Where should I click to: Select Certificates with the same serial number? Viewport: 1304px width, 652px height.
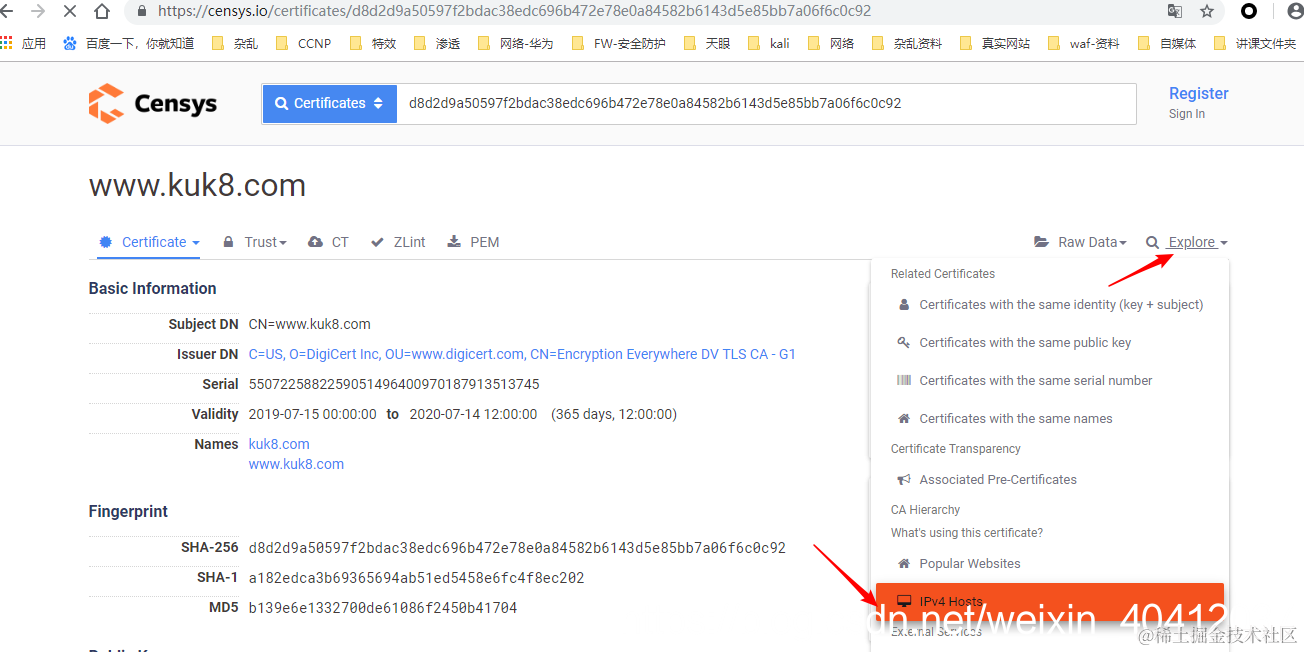(1049, 381)
